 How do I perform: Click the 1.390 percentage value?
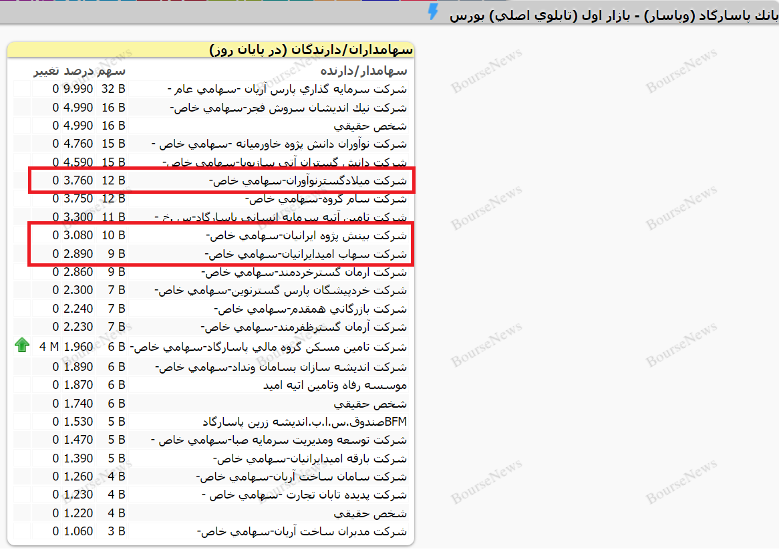click(78, 458)
